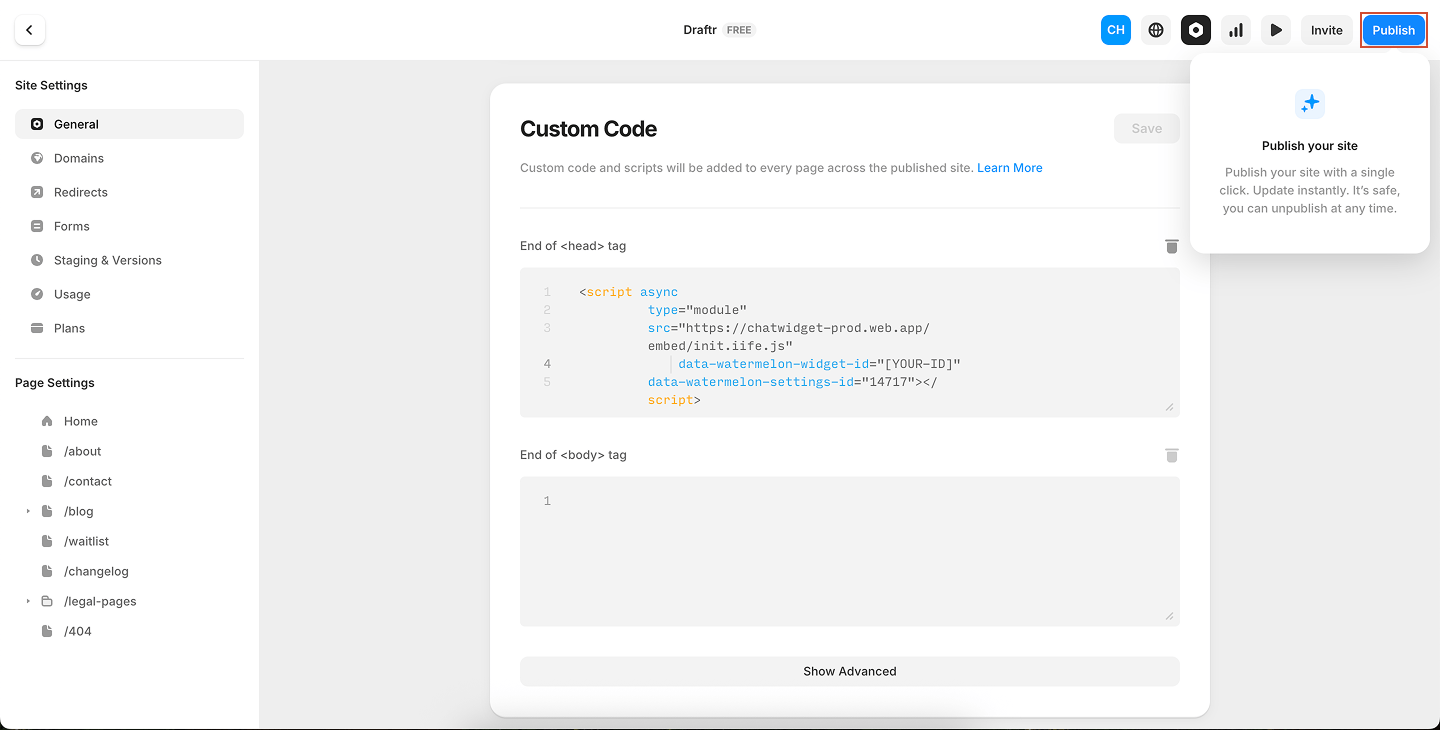Click Show Advanced button

click(850, 671)
